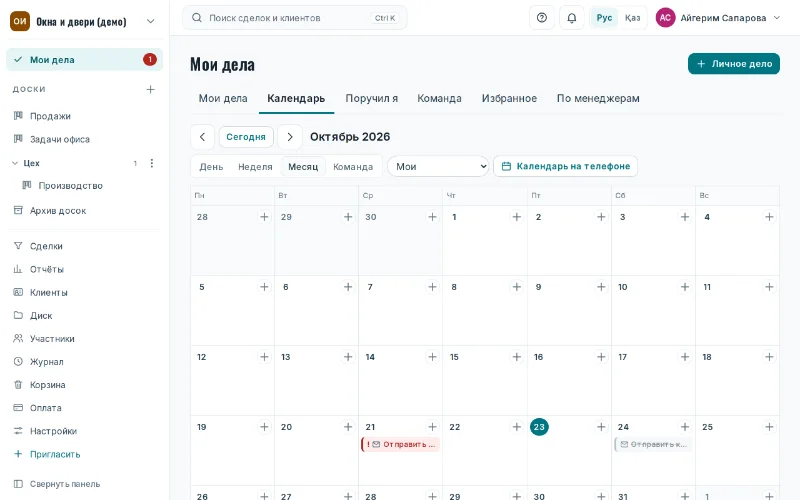This screenshot has width=800, height=500.
Task: Jump to Сегодня
Action: pyautogui.click(x=246, y=137)
